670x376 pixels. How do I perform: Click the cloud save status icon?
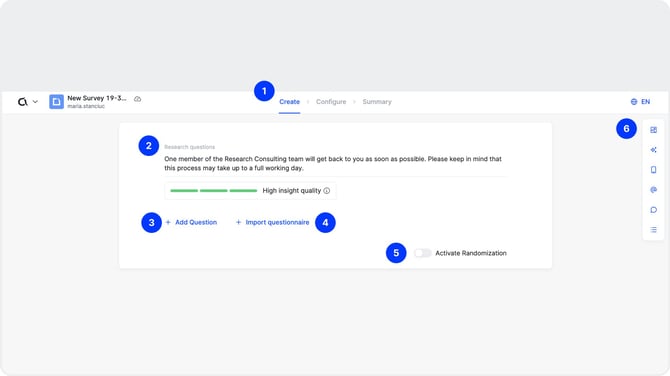137,99
